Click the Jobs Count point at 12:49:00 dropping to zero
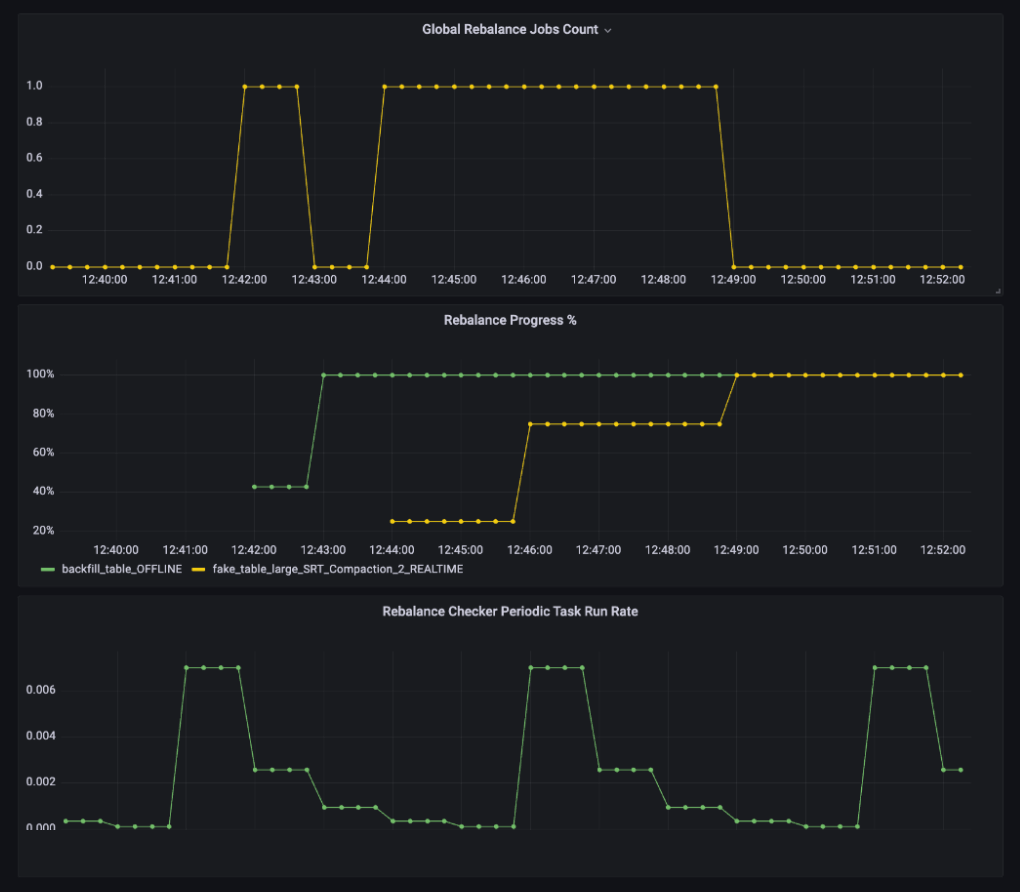The height and width of the screenshot is (892, 1020). pyautogui.click(x=734, y=267)
